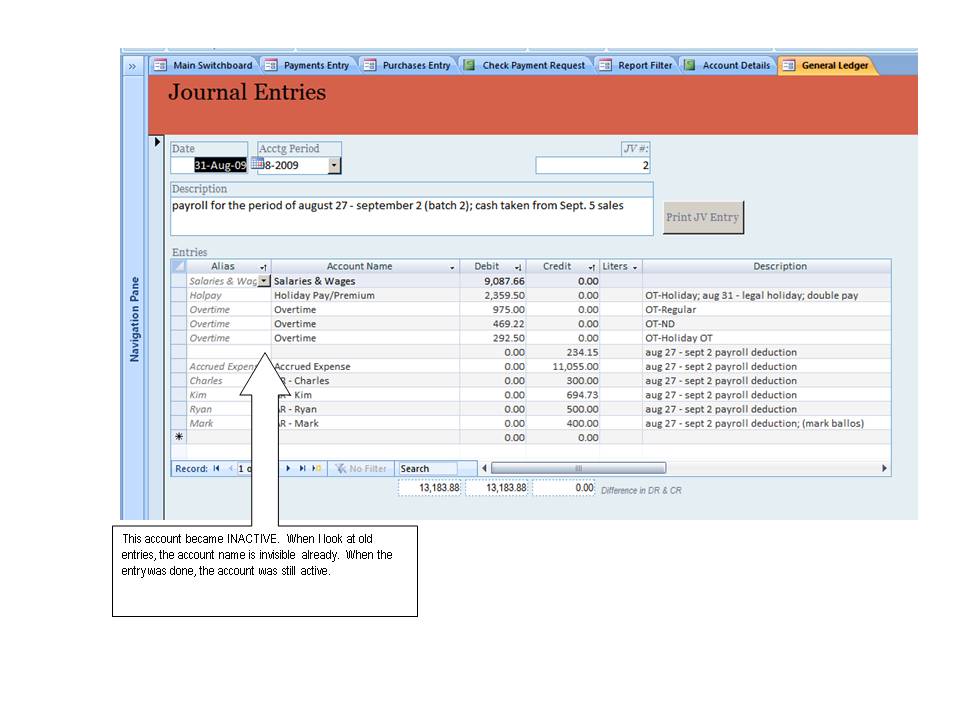Click the OT-ND description cell

767,324
